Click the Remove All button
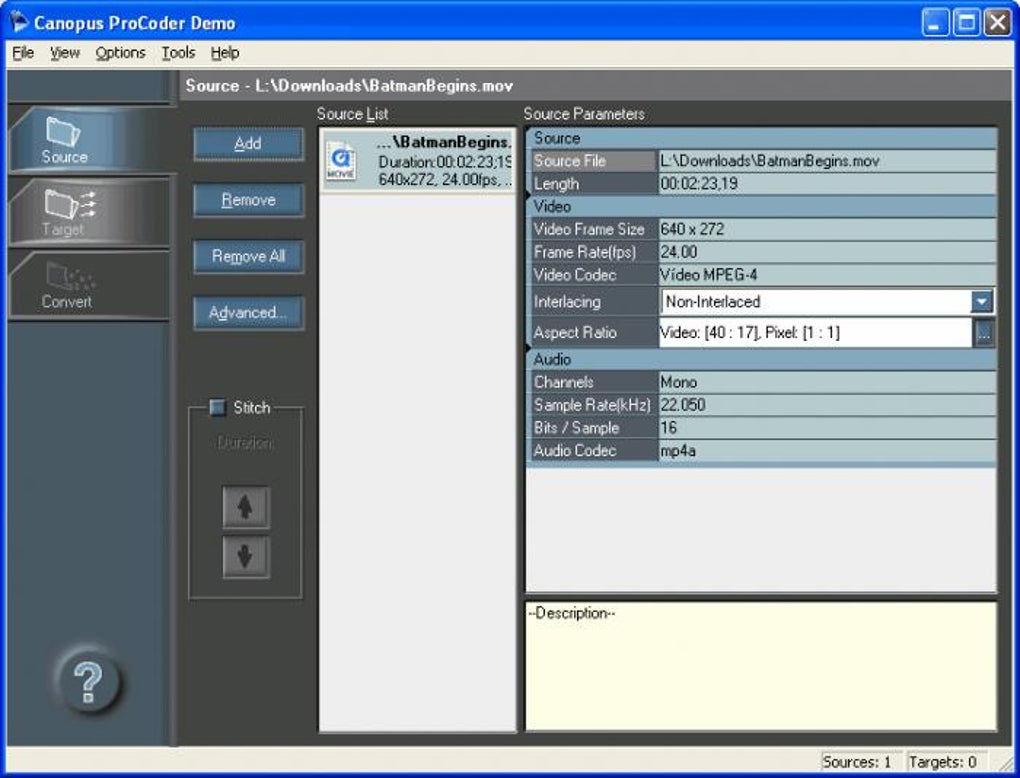 coord(248,256)
